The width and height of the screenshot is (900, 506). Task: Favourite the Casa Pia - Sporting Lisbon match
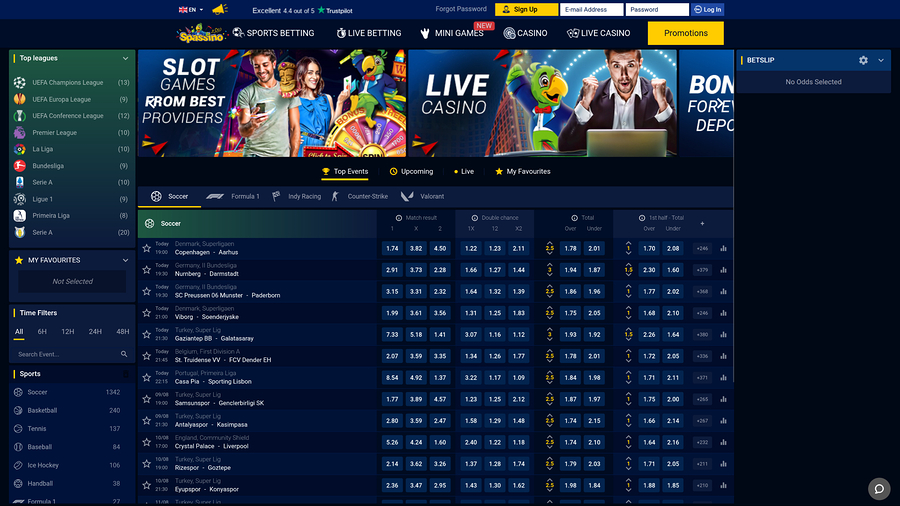(146, 377)
